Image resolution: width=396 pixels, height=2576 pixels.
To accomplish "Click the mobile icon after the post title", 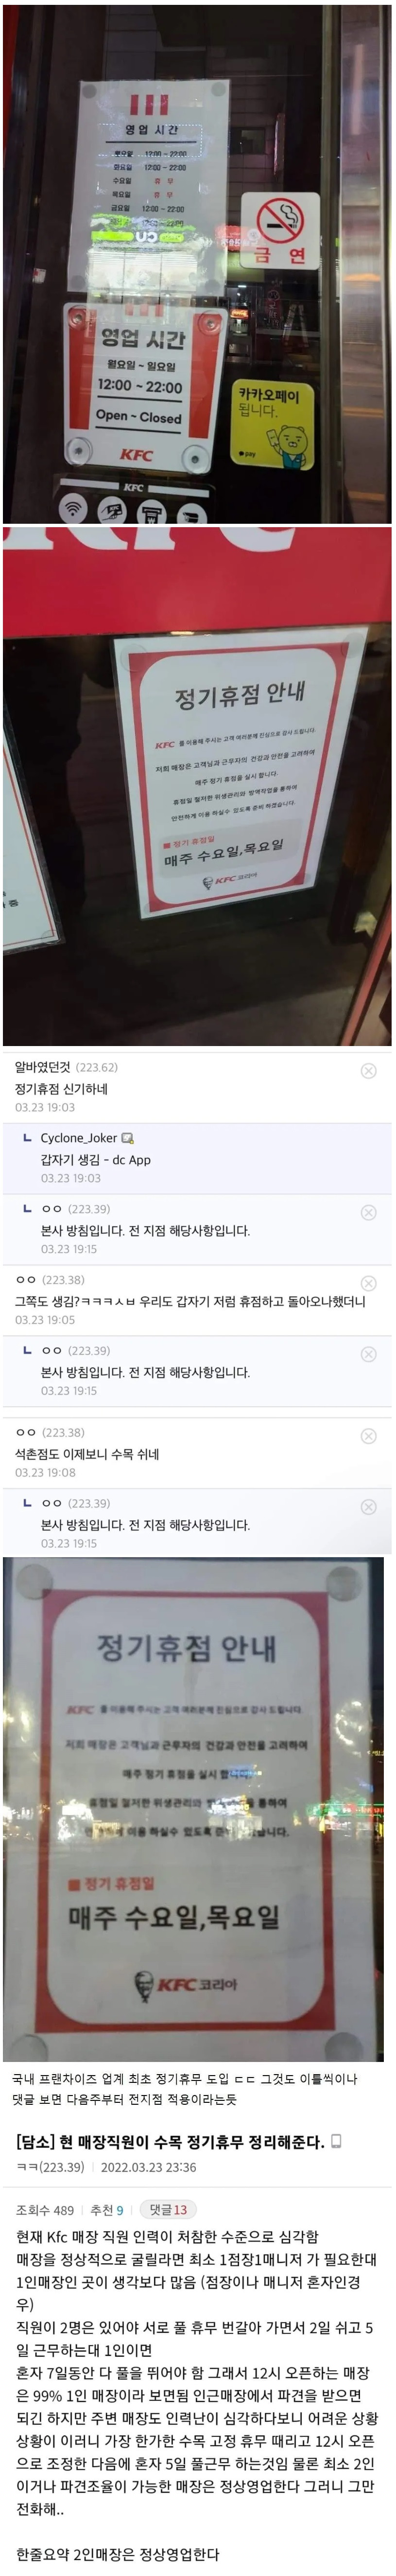I will (336, 2141).
